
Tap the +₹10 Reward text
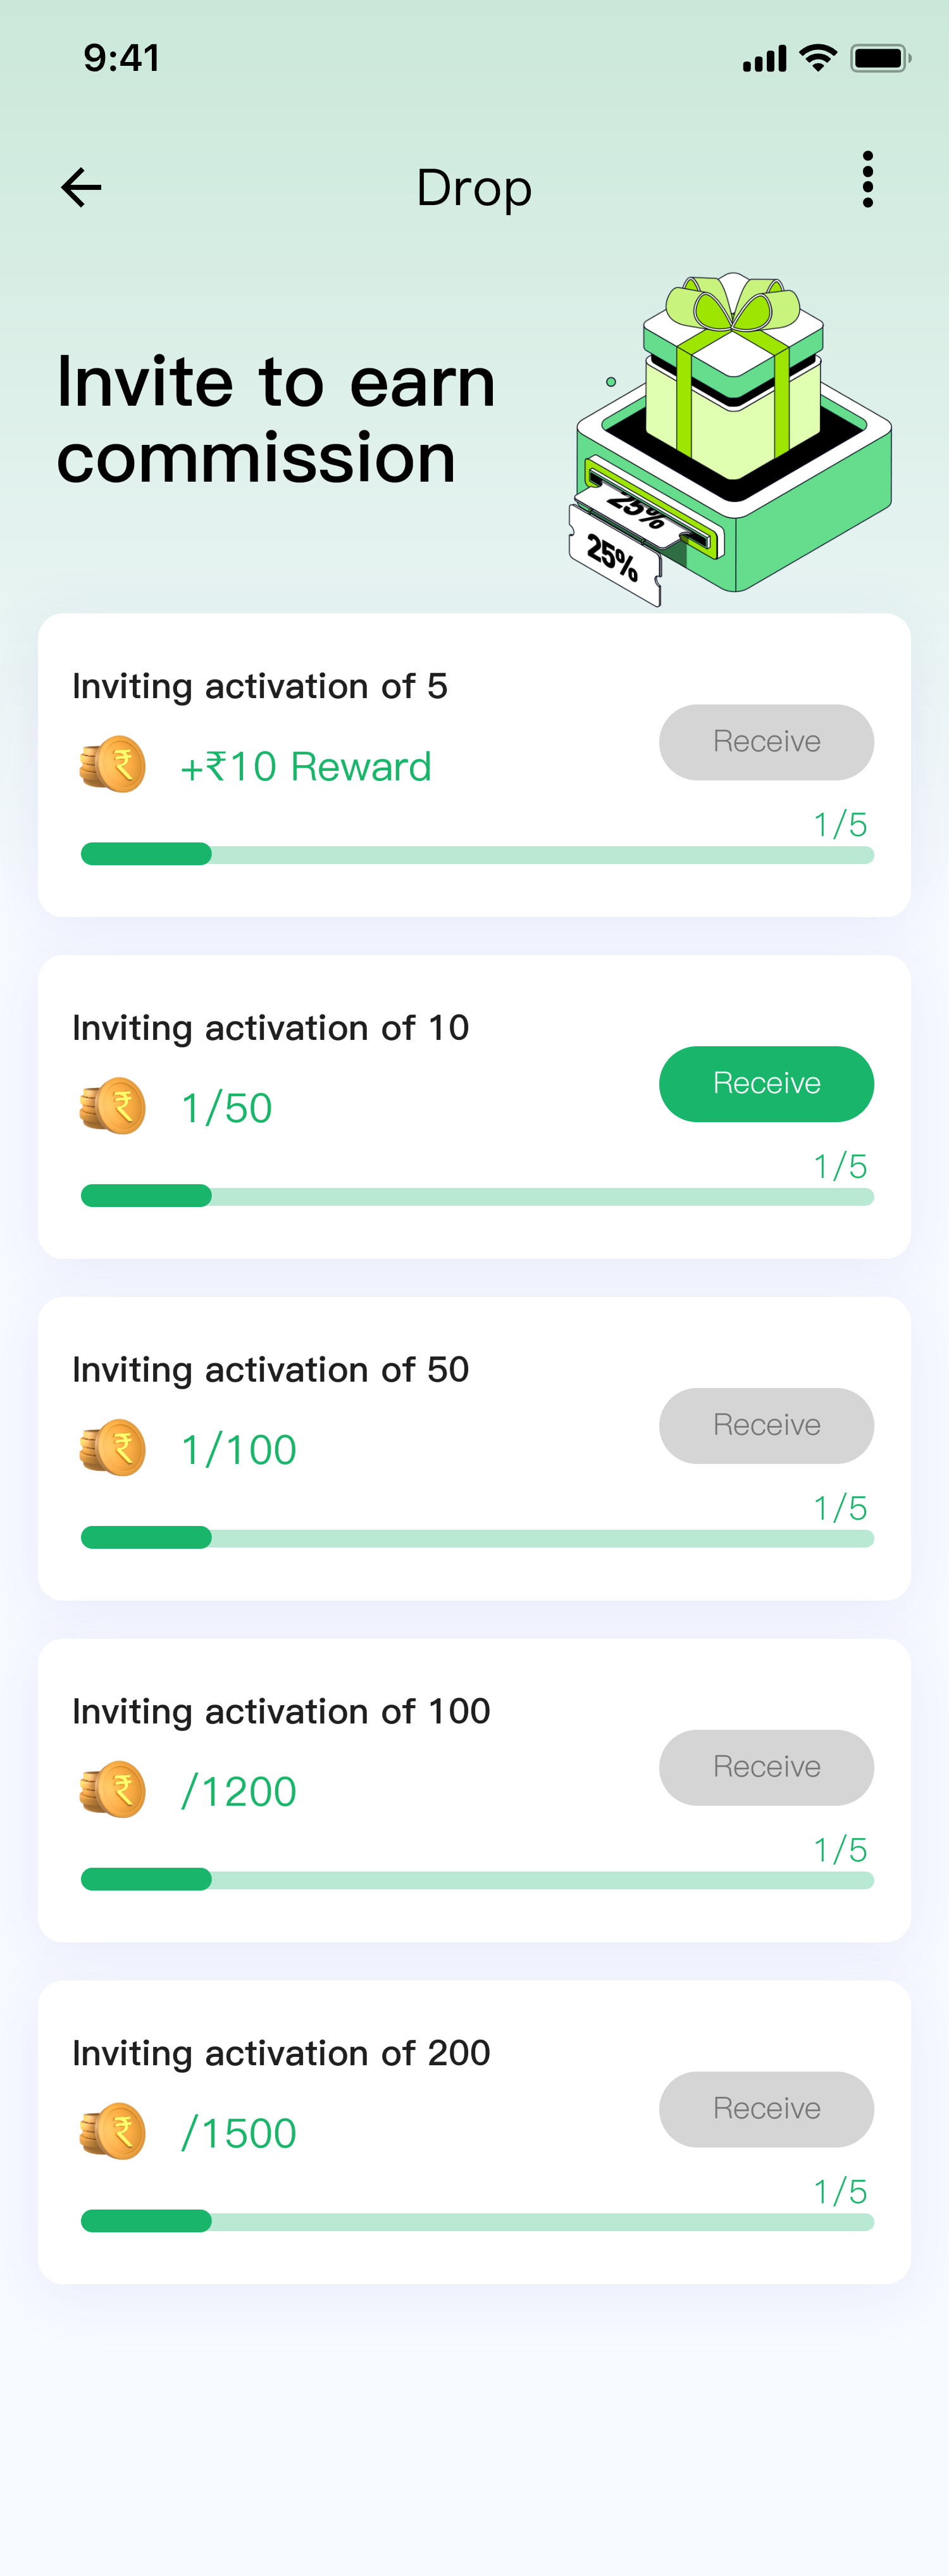[x=305, y=767]
